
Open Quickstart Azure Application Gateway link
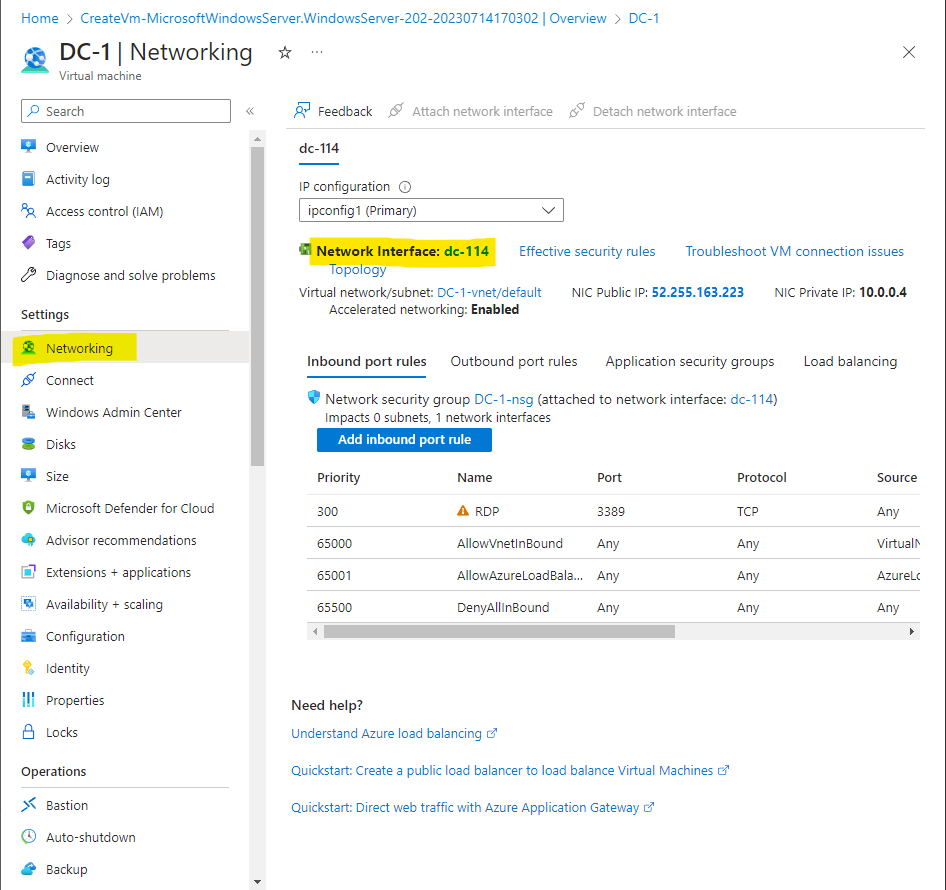coord(472,807)
